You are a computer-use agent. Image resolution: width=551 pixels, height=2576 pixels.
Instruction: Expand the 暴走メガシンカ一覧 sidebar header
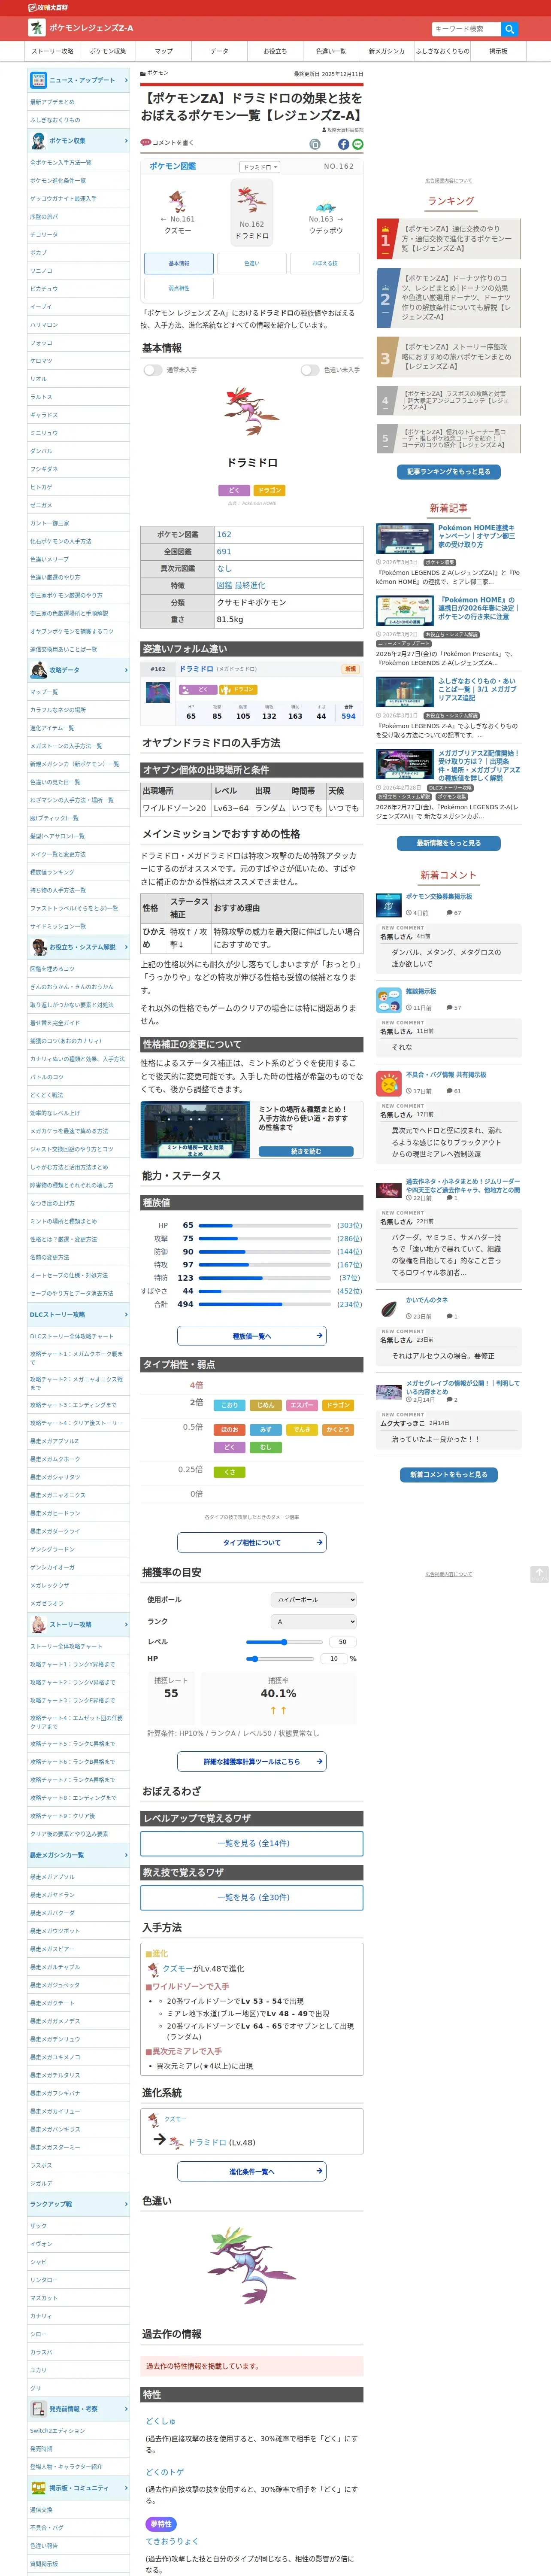[x=78, y=1855]
